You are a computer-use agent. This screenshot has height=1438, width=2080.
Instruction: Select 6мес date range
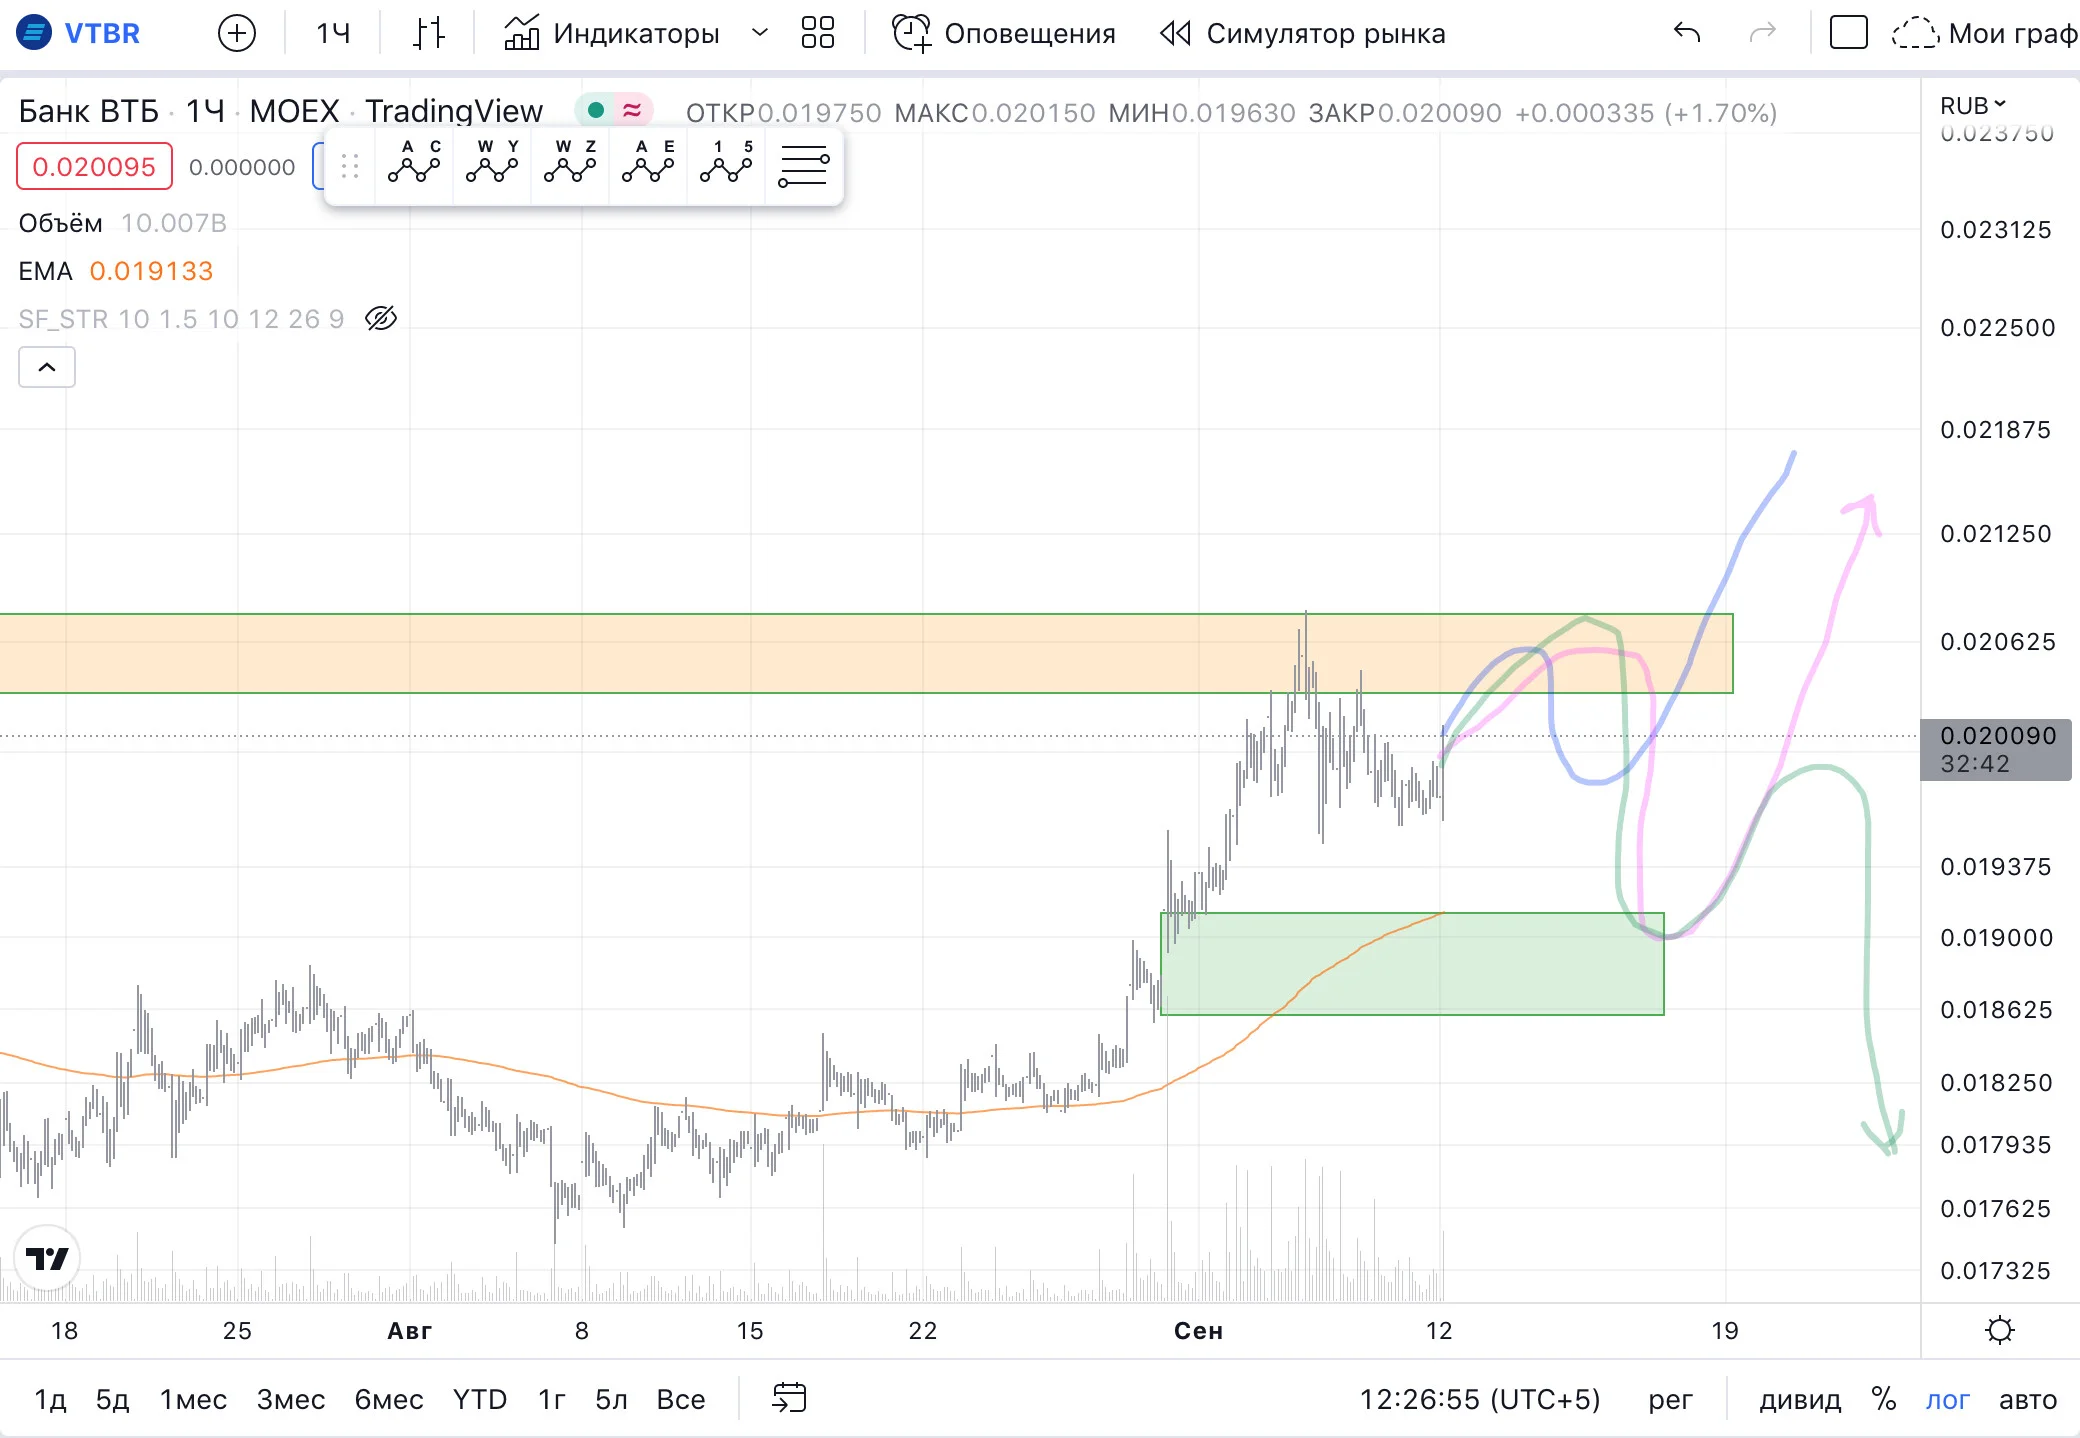(389, 1399)
